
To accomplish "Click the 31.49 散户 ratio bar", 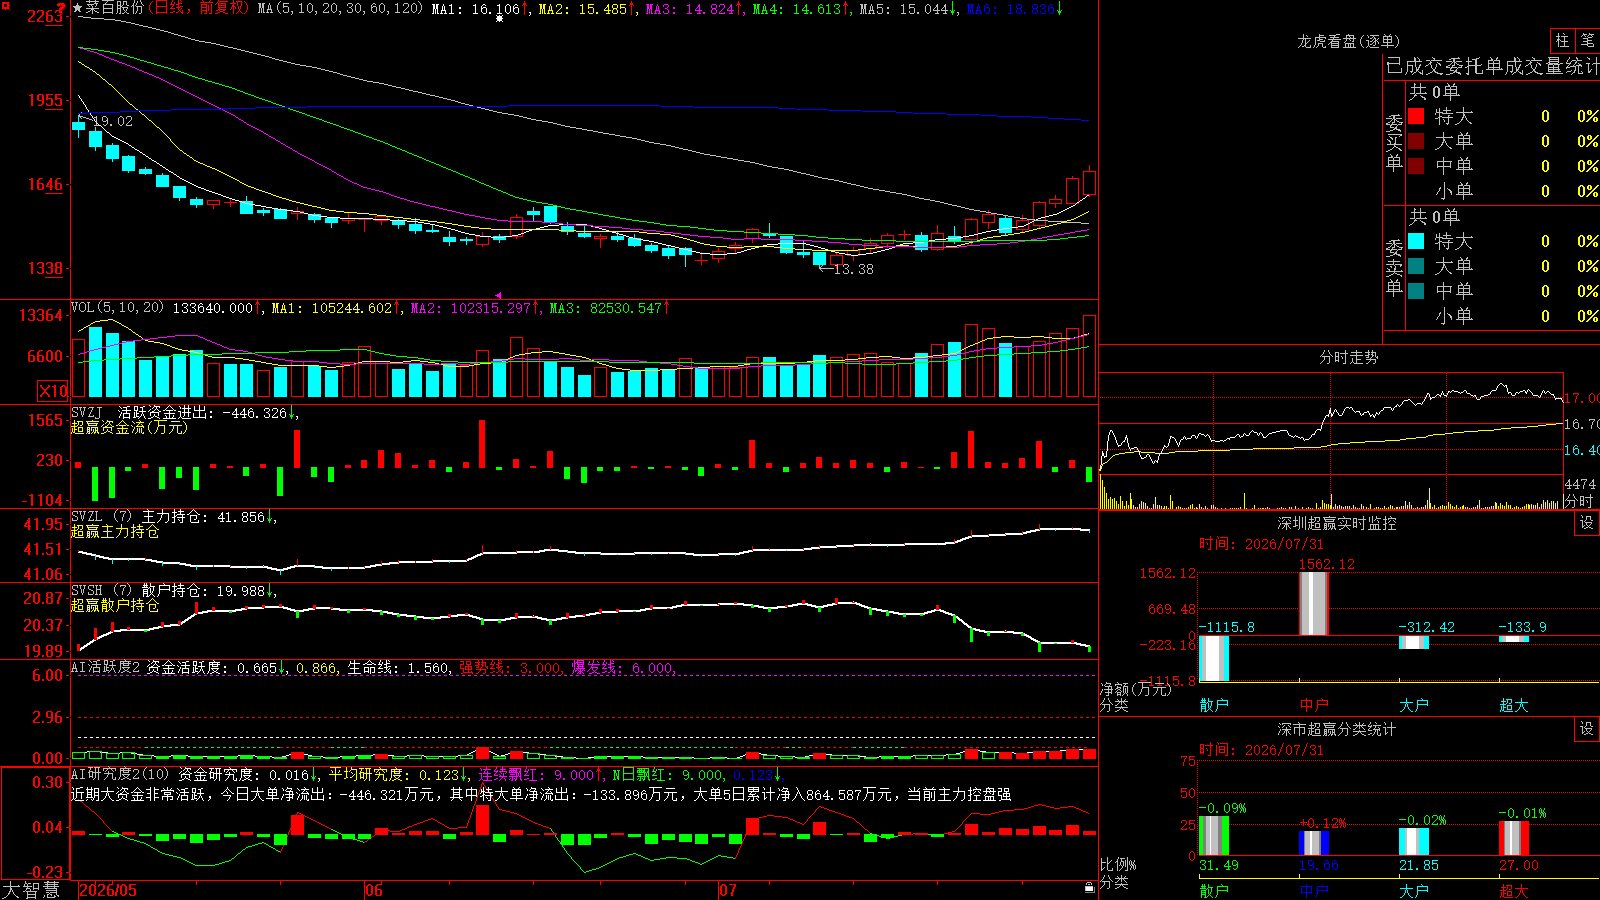I will coord(1214,836).
